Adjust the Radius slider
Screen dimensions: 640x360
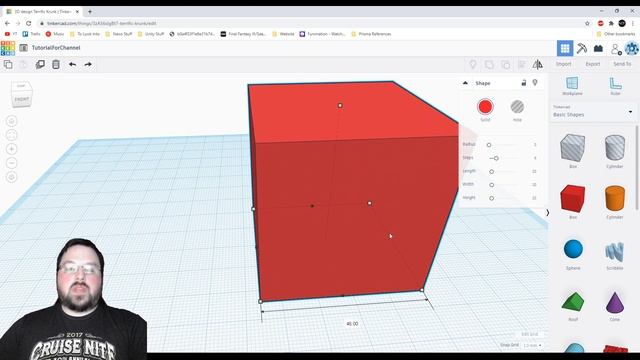click(x=489, y=144)
